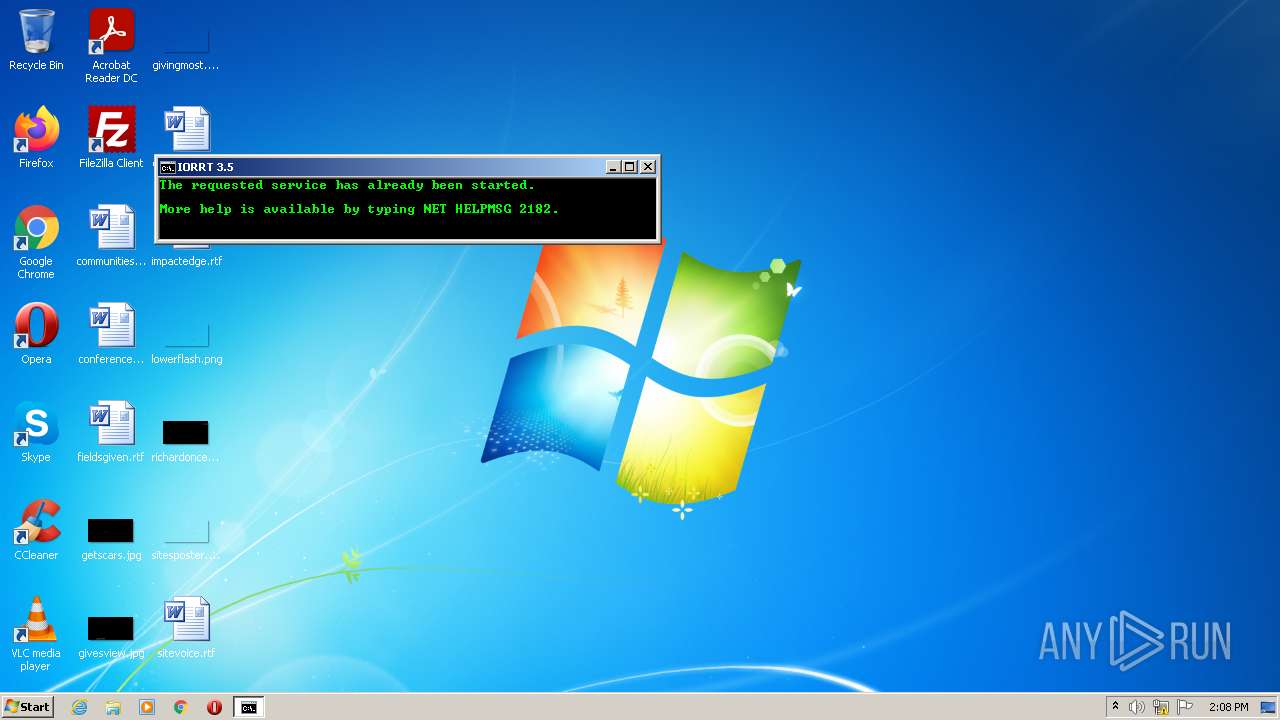Screen dimensions: 1280x720
Task: Switch to the console taskbar button
Action: (x=248, y=707)
